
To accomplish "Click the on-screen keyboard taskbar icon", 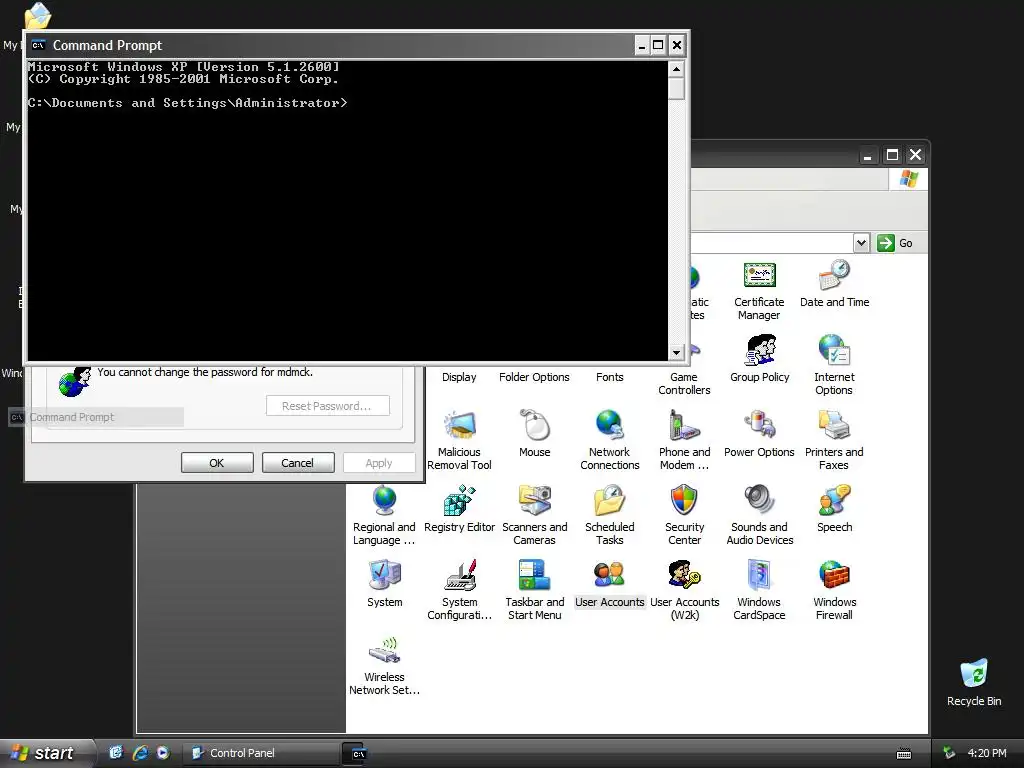I will point(904,754).
